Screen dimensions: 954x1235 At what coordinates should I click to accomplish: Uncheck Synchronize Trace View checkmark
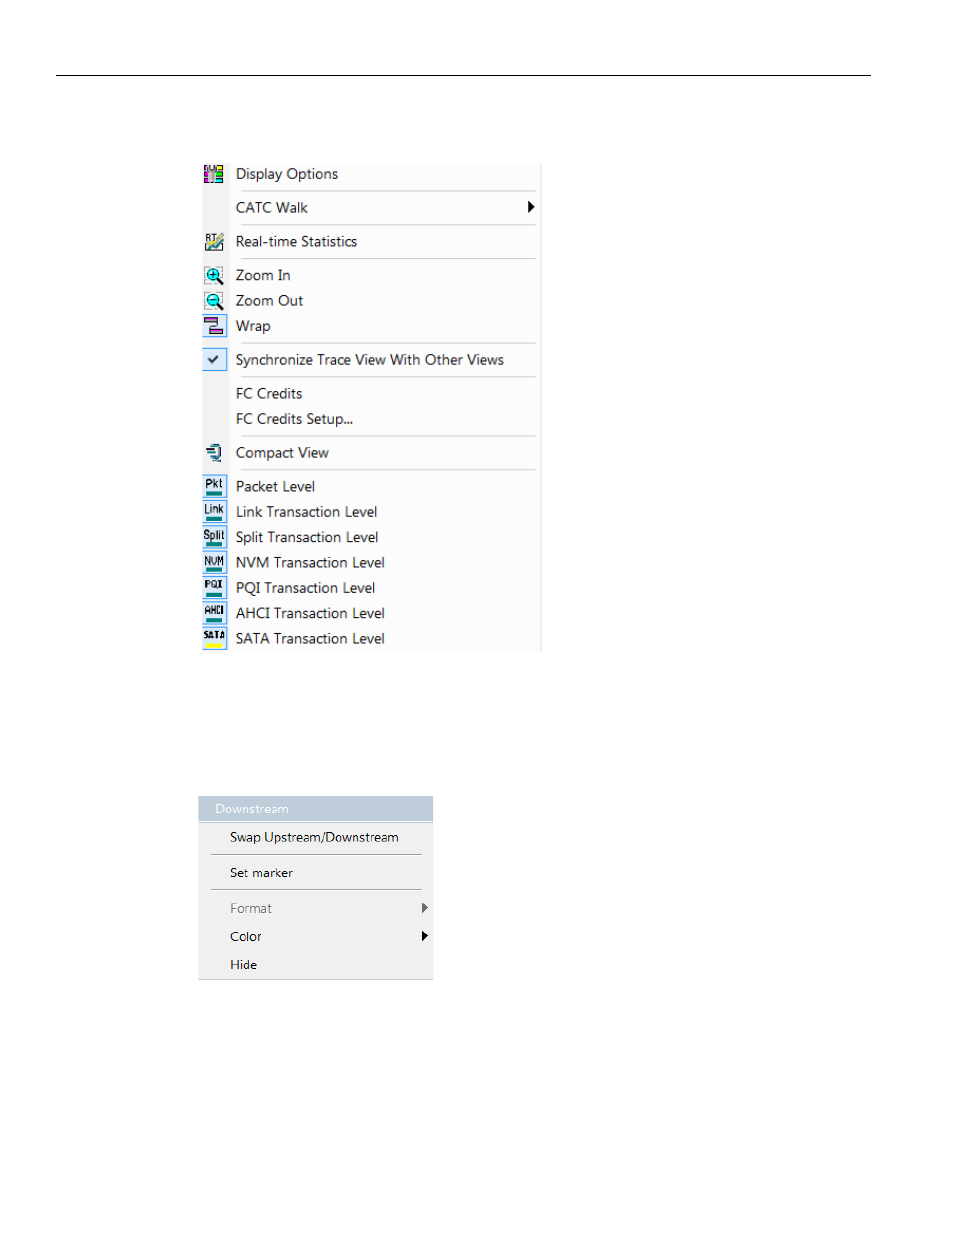(x=214, y=360)
